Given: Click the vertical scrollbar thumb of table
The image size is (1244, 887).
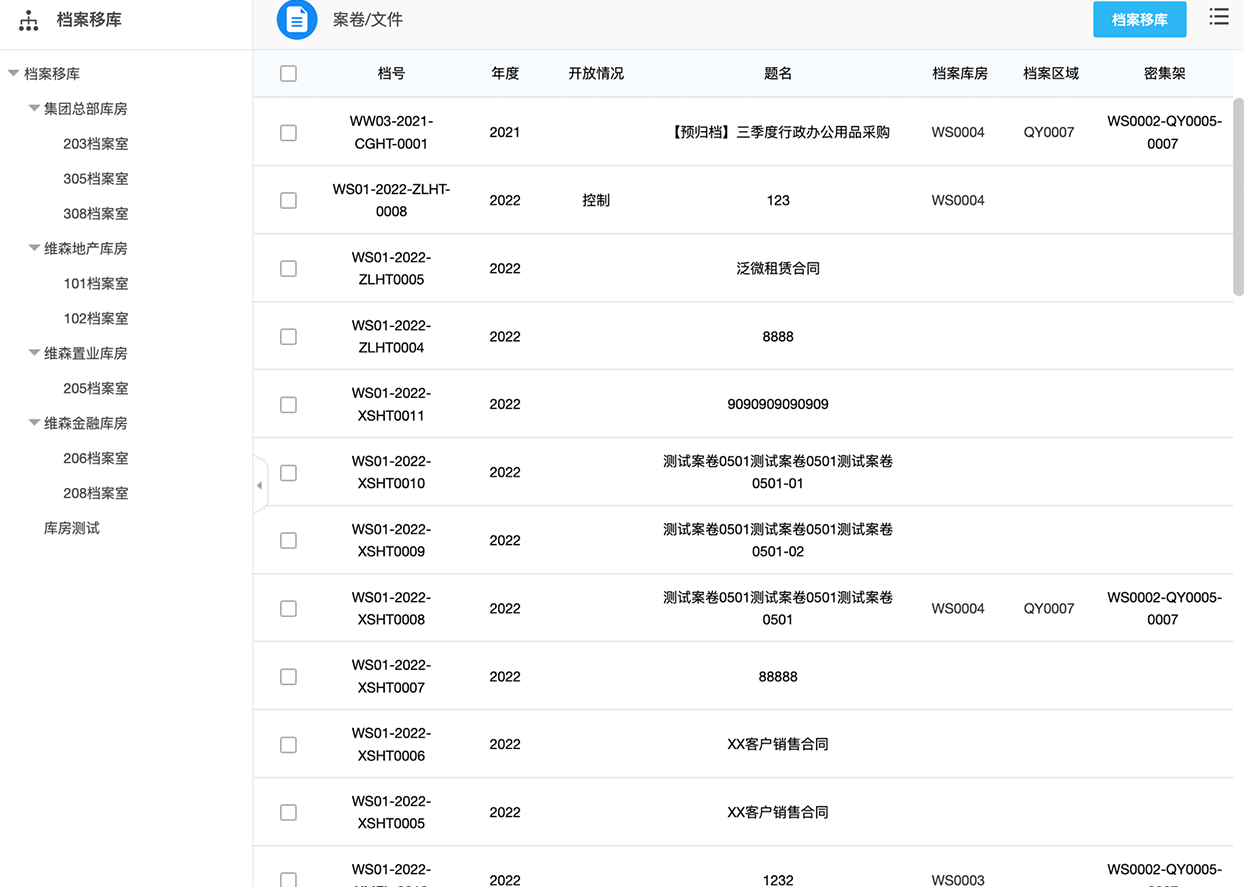Looking at the screenshot, I should tap(1238, 196).
